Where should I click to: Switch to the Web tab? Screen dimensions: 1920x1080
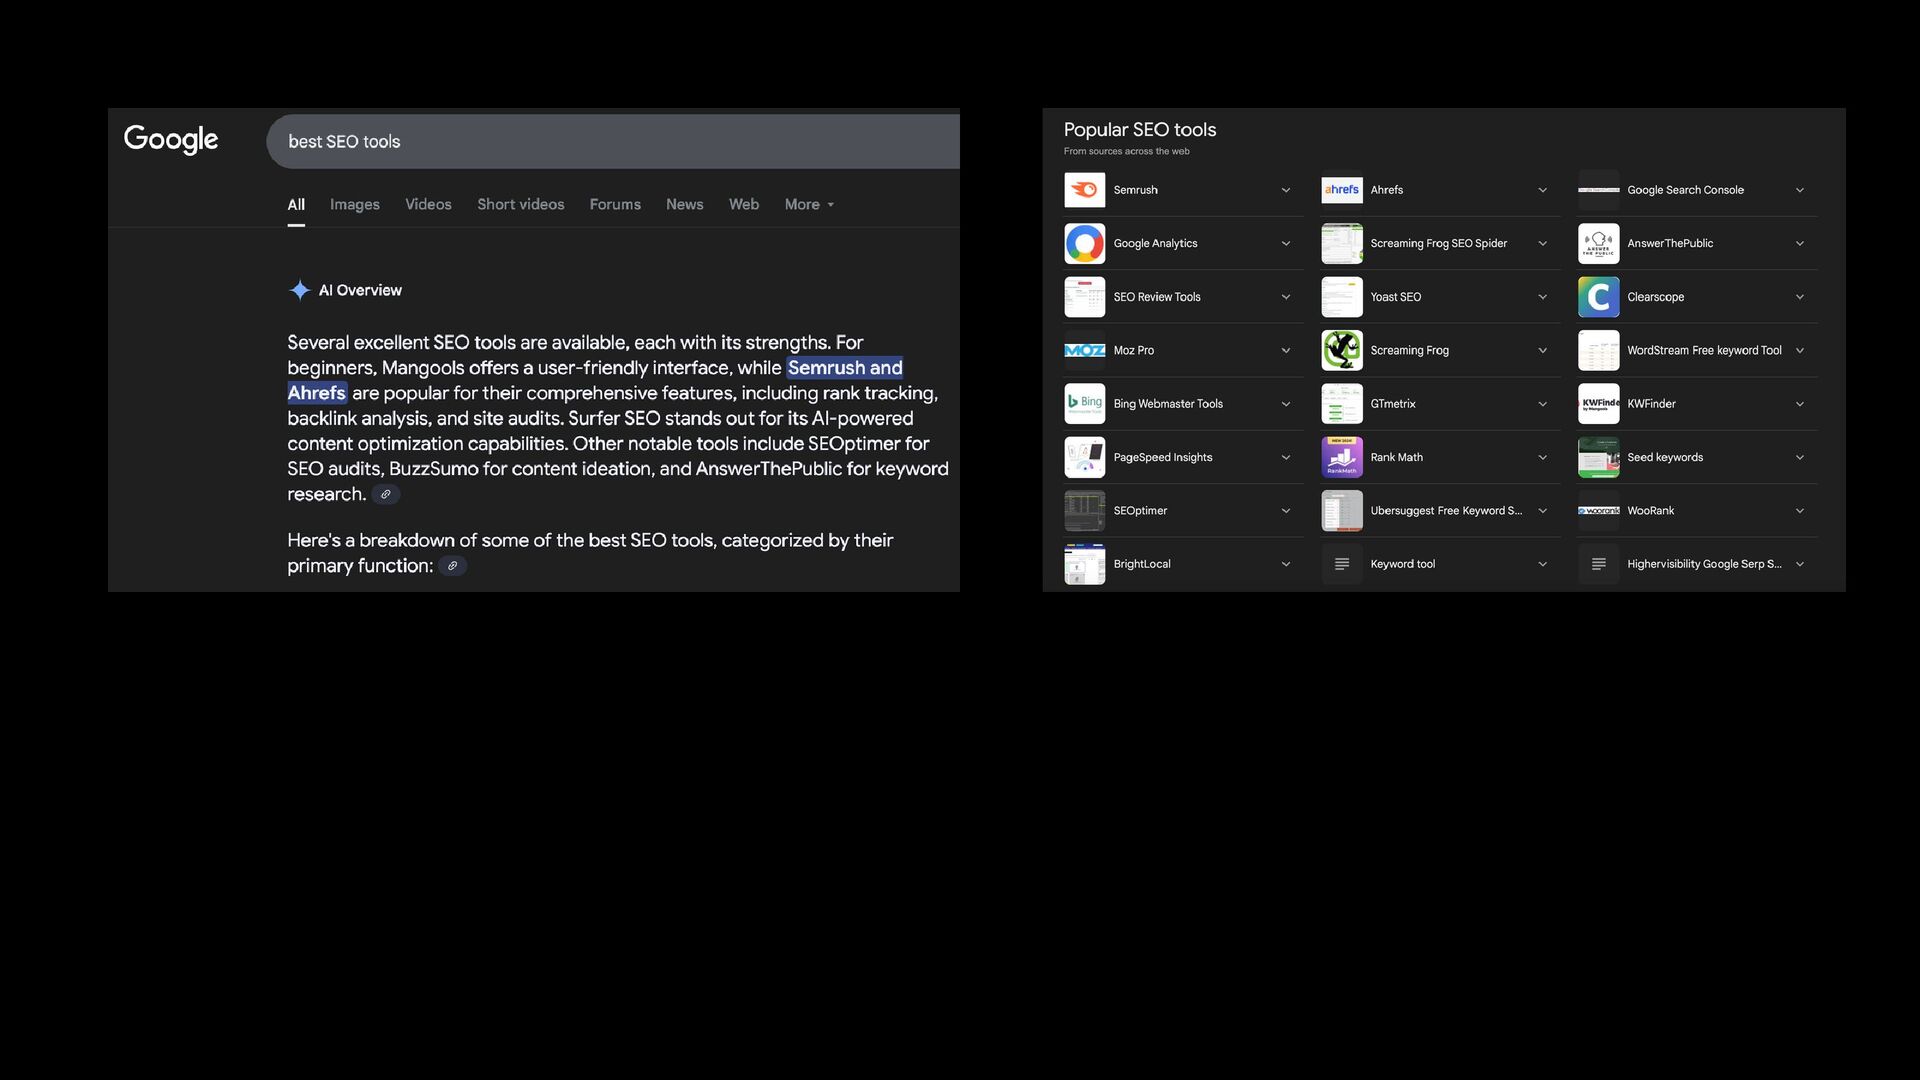coord(744,204)
